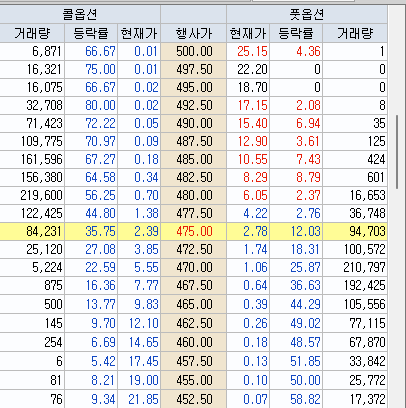Click call price 19.00 at 455.00
The image size is (406, 408).
(139, 380)
